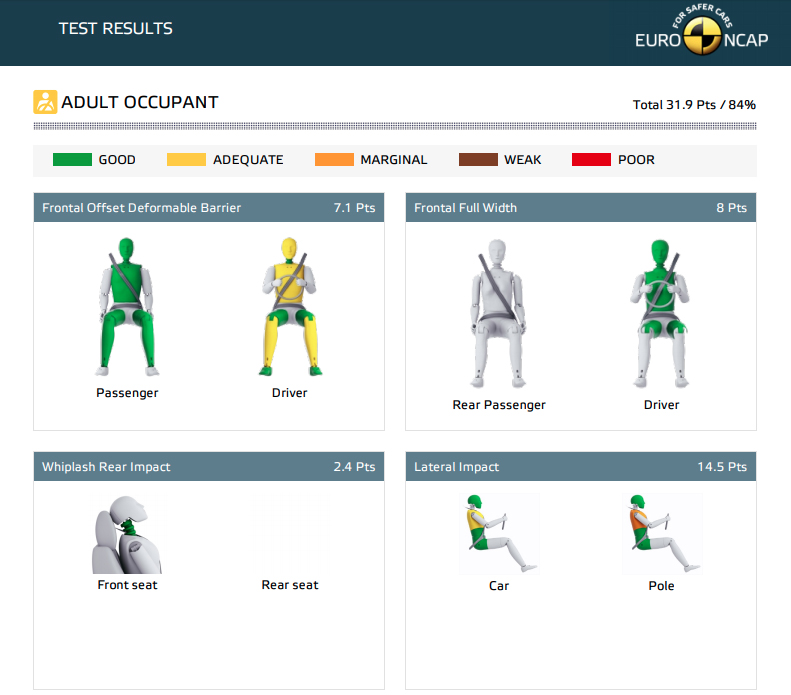The image size is (791, 695).
Task: Select the whiplash front seat figure
Action: [126, 534]
